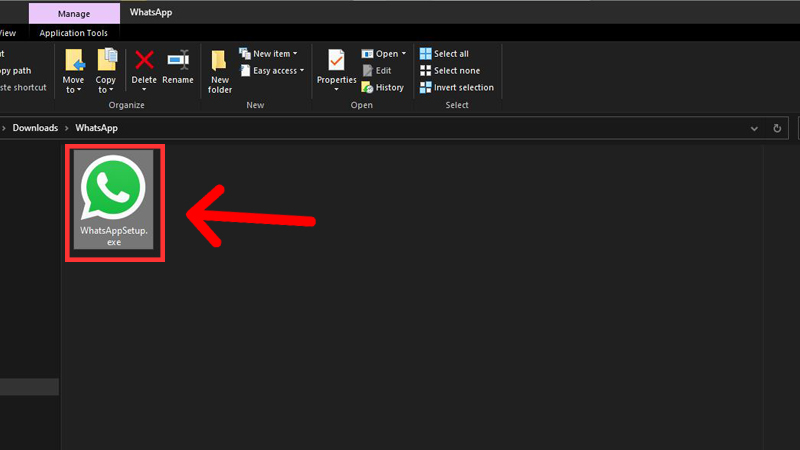Click the Rename icon
Image resolution: width=800 pixels, height=450 pixels.
[178, 60]
